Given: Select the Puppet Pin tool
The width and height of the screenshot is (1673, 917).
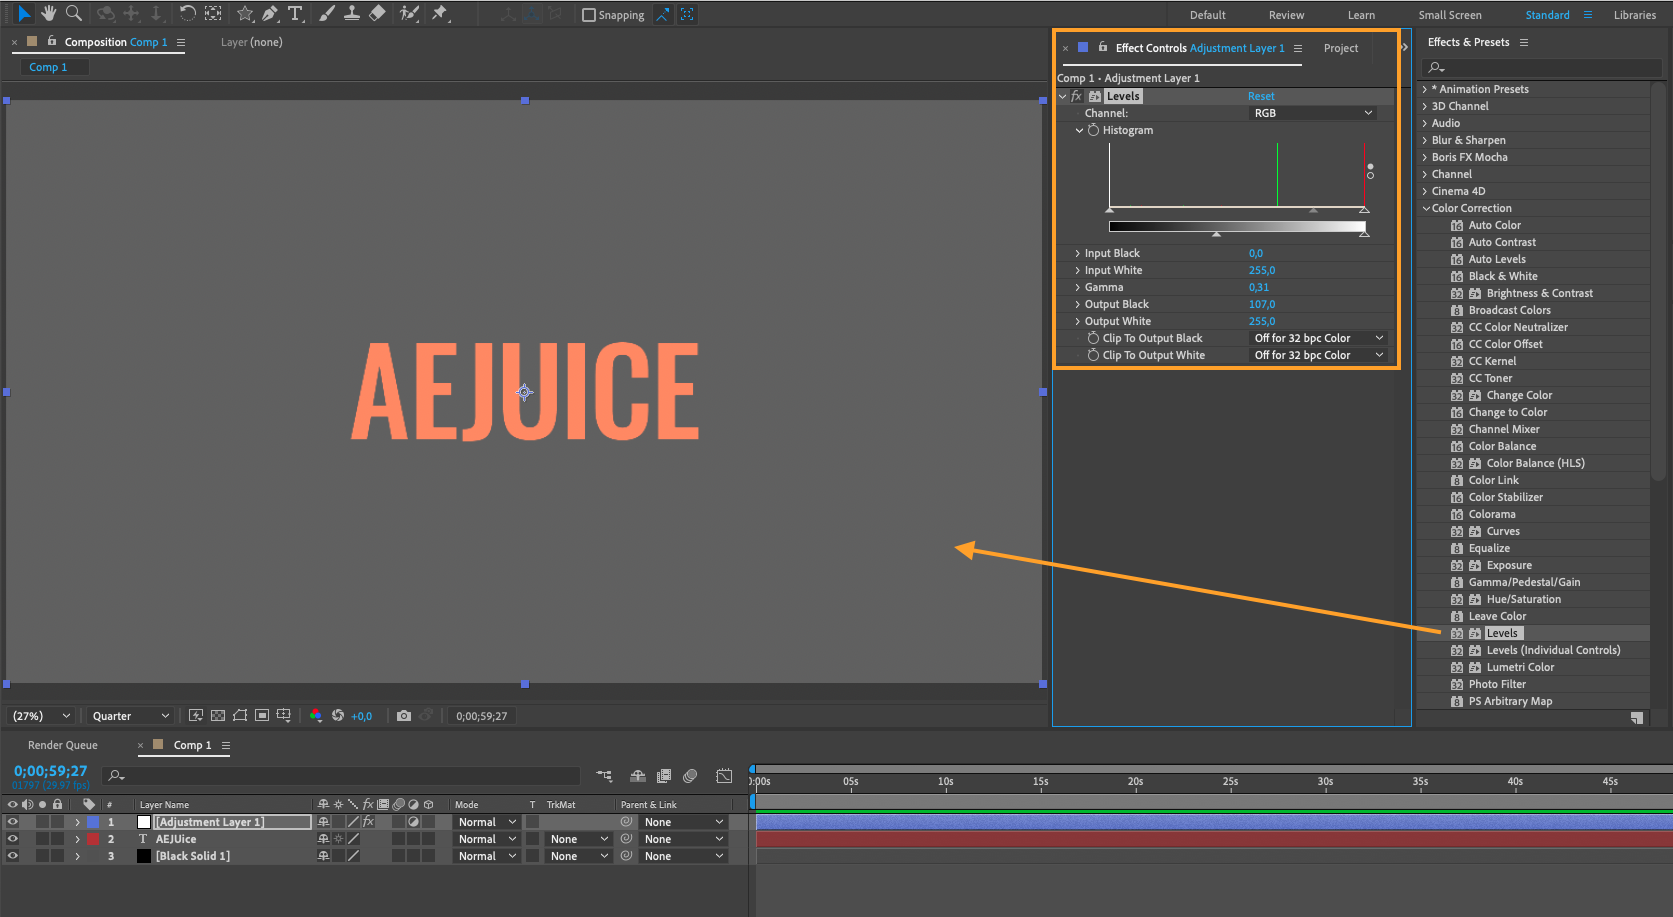Looking at the screenshot, I should (x=440, y=14).
